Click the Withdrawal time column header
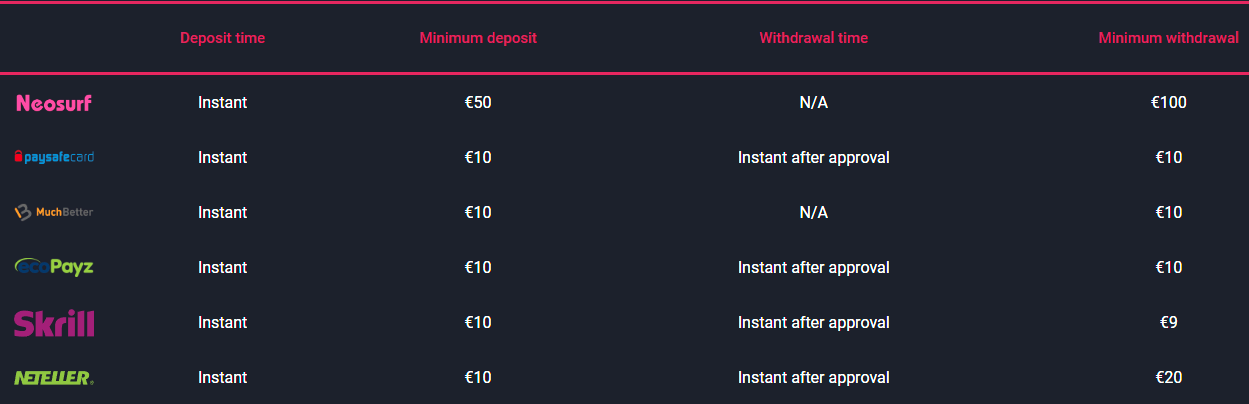1249x404 pixels. (x=813, y=38)
